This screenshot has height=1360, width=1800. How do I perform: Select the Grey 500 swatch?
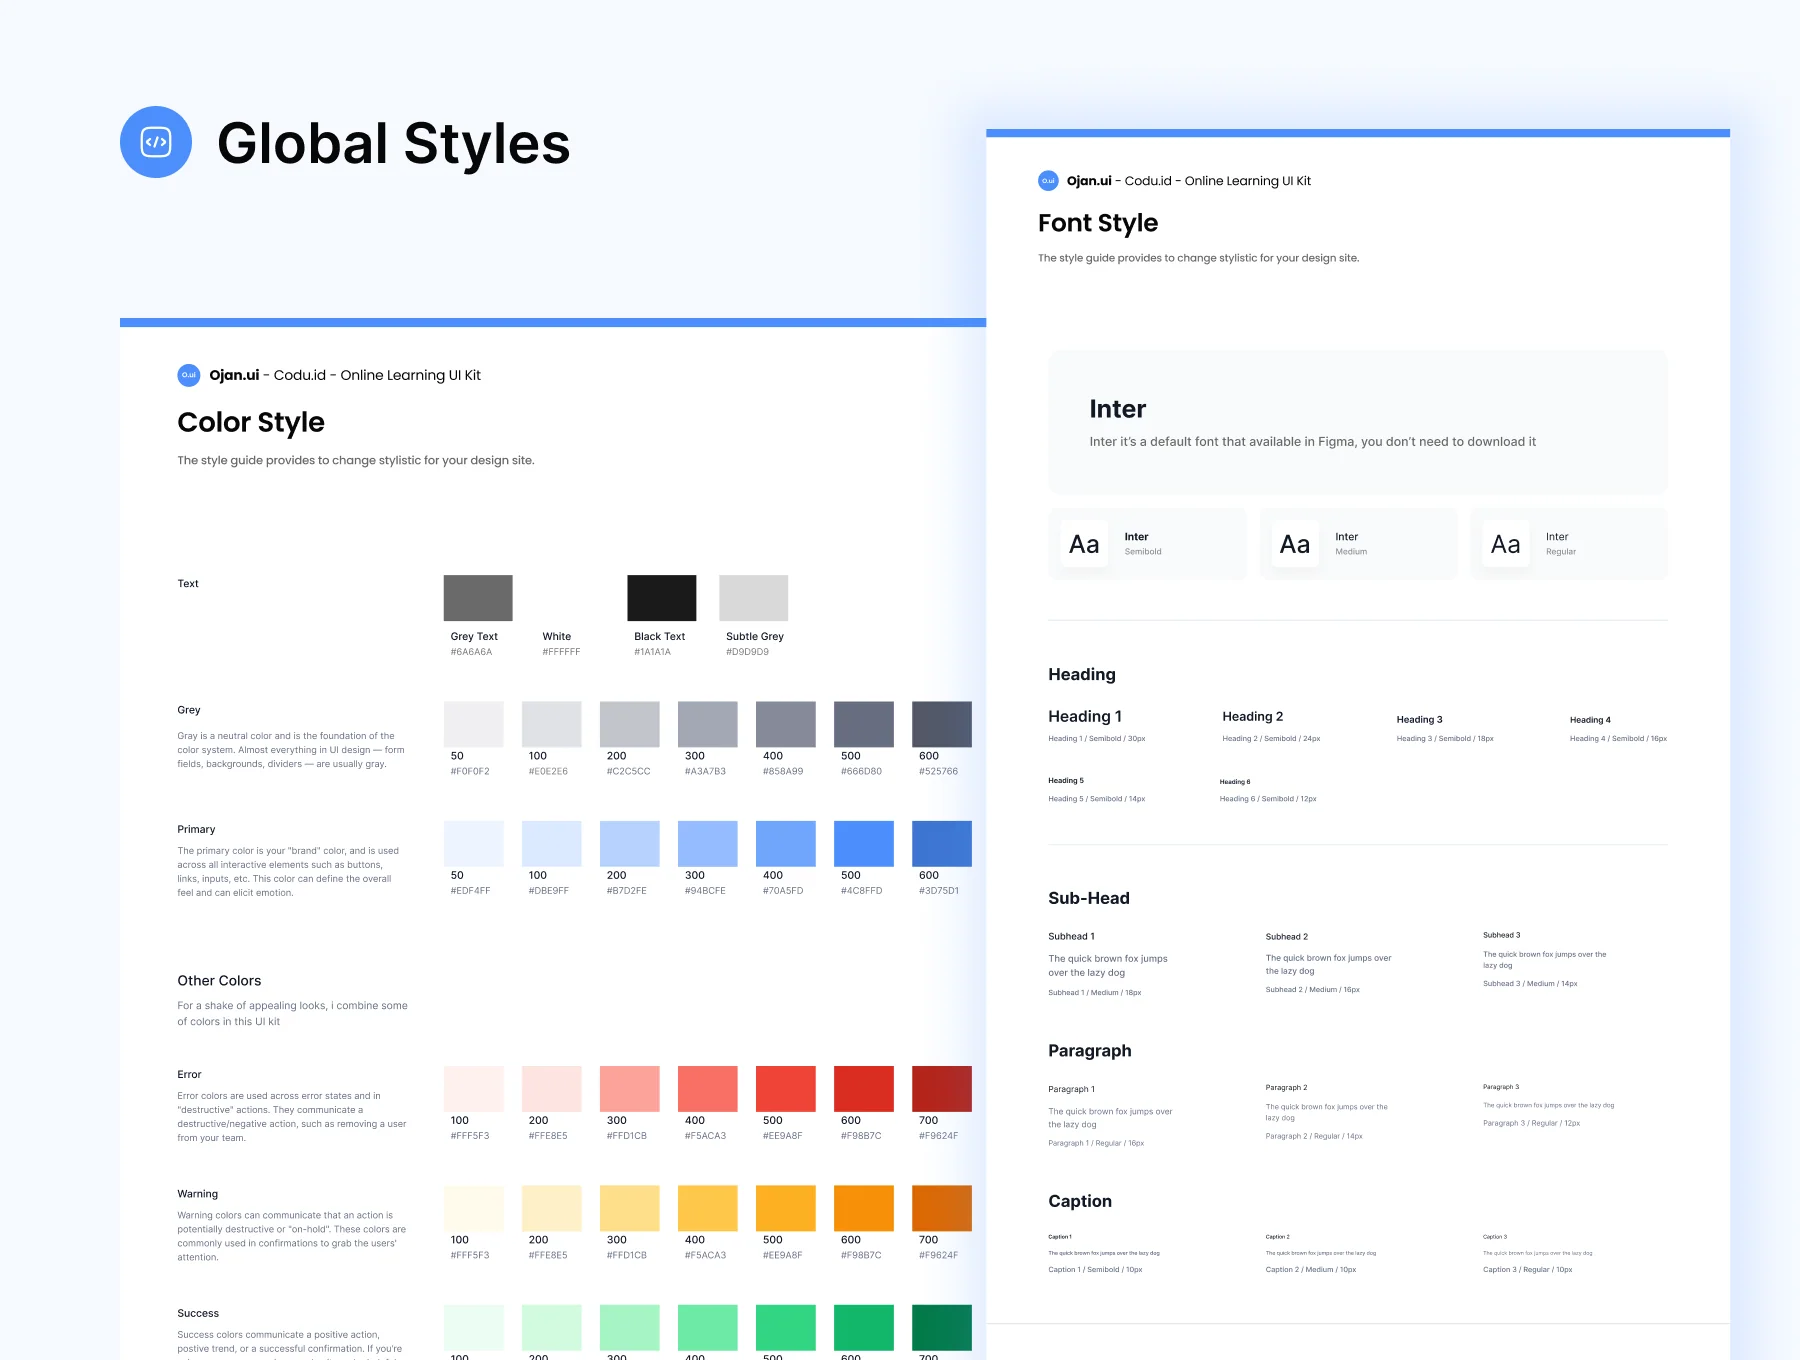click(x=864, y=724)
